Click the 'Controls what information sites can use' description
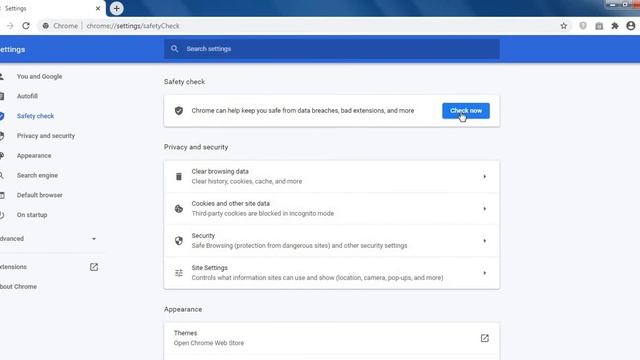This screenshot has height=360, width=640. pyautogui.click(x=317, y=278)
